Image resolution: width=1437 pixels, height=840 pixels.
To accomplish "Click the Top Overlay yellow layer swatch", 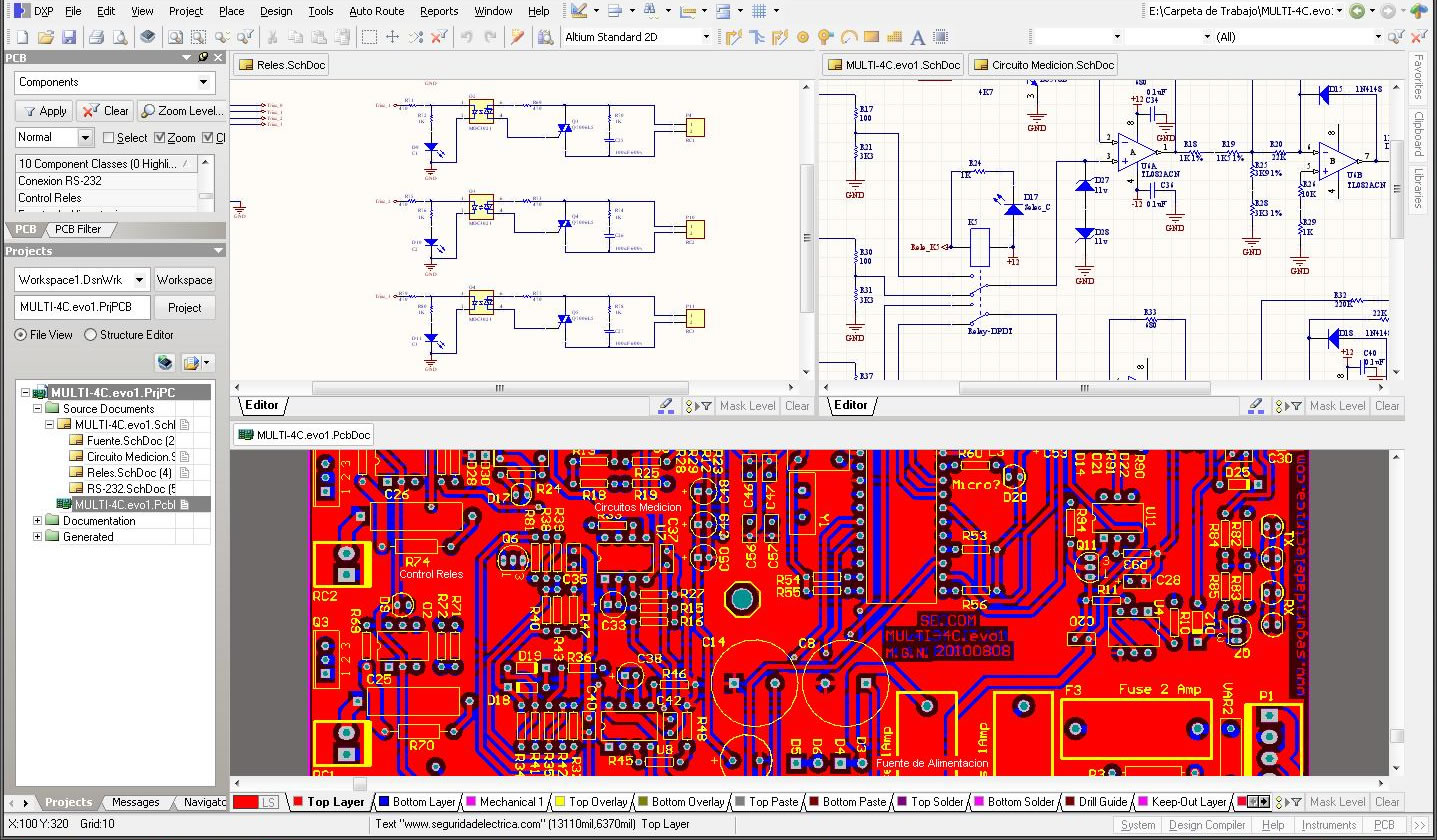I will pos(562,802).
